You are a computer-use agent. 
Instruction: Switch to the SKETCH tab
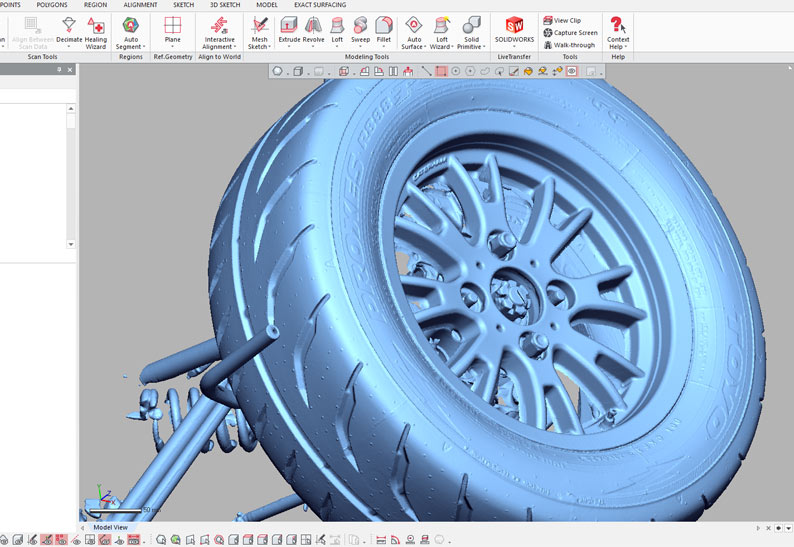(x=183, y=5)
